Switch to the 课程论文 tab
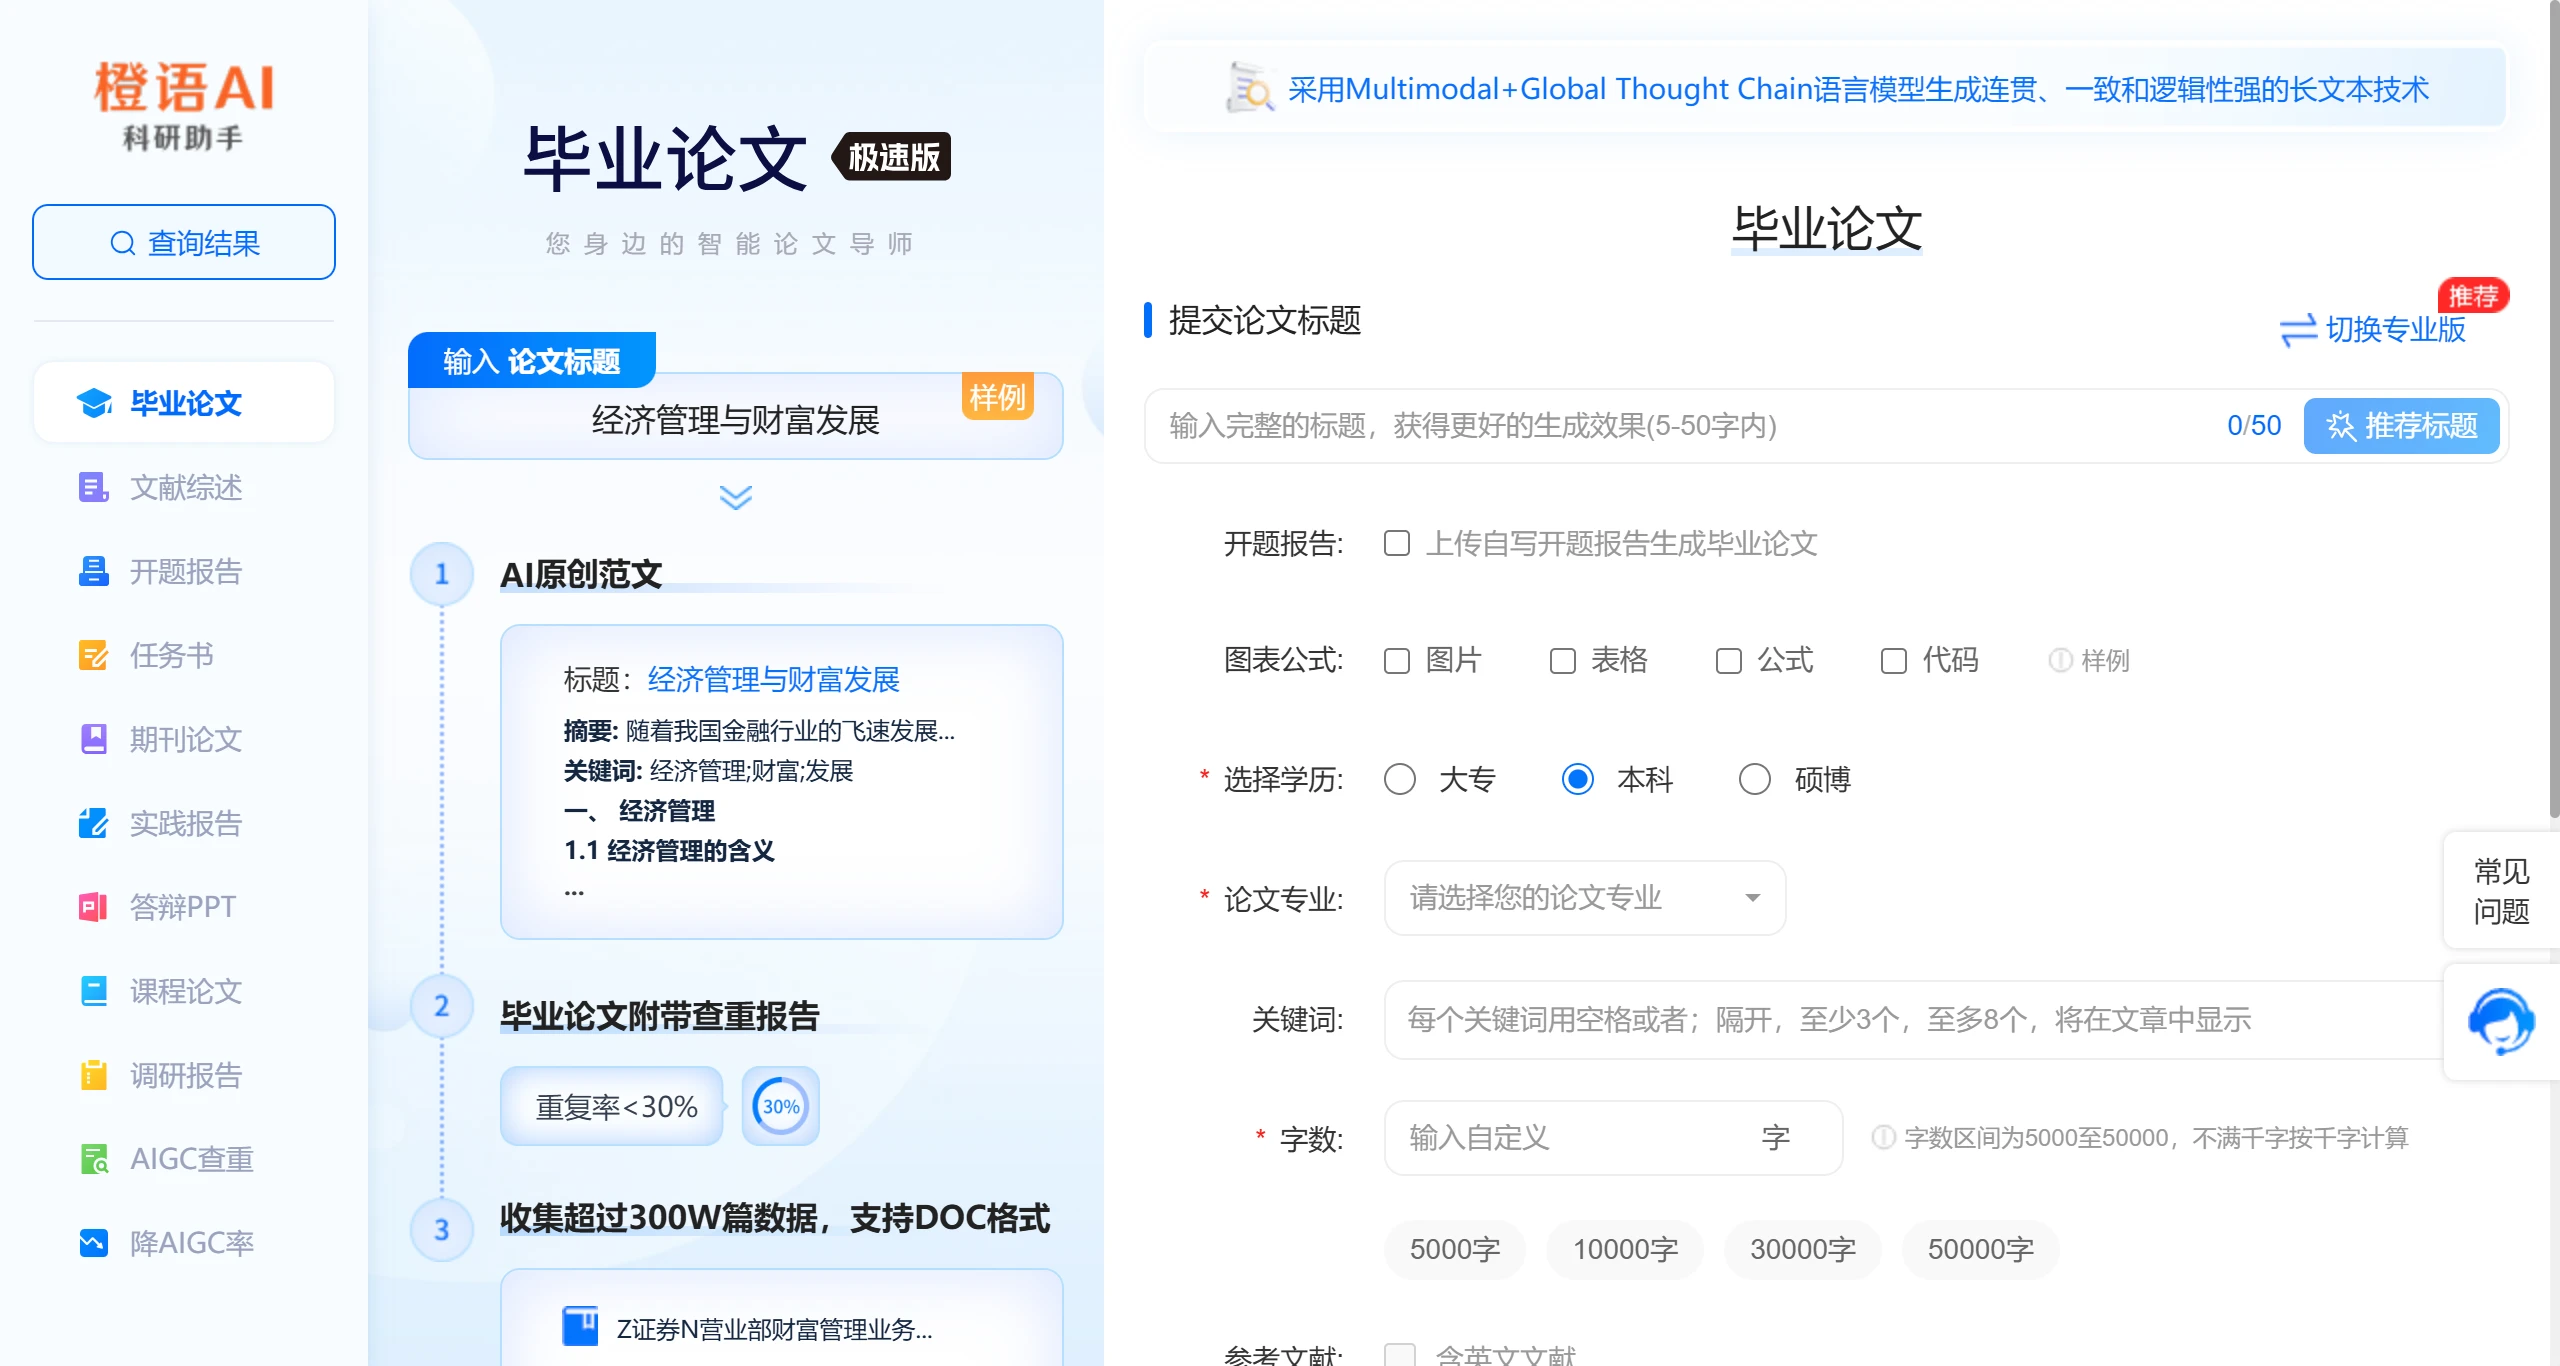Viewport: 2560px width, 1366px height. pyautogui.click(x=184, y=991)
